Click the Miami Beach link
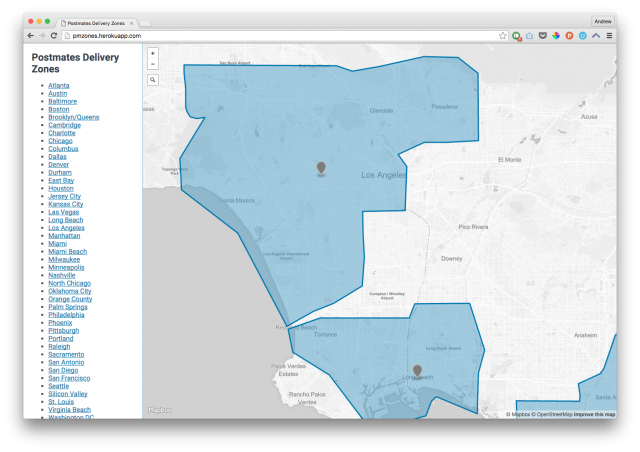The width and height of the screenshot is (640, 452). (67, 252)
